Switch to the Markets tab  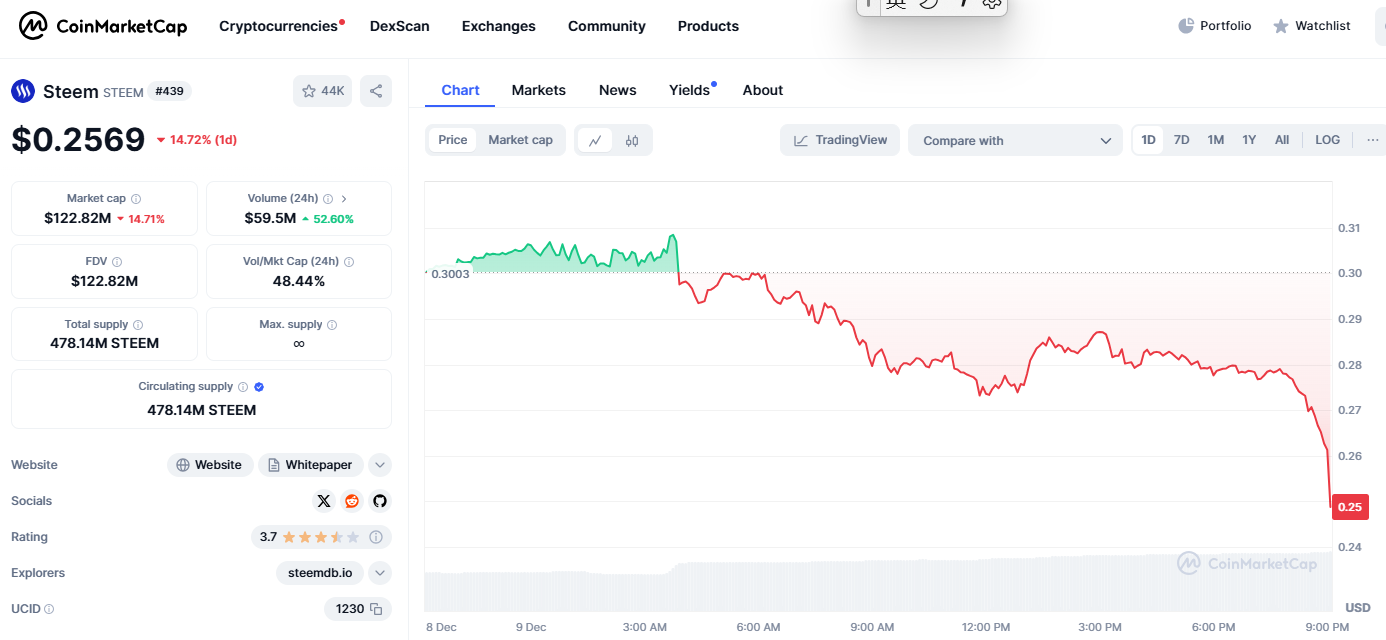coord(538,90)
